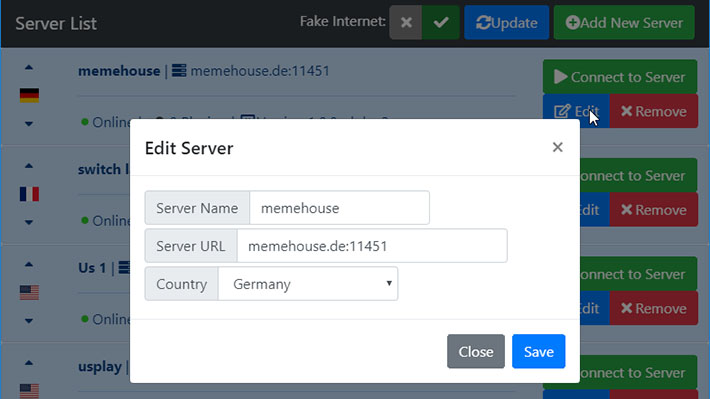710x399 pixels.
Task: Click the French flag icon
Action: [29, 194]
